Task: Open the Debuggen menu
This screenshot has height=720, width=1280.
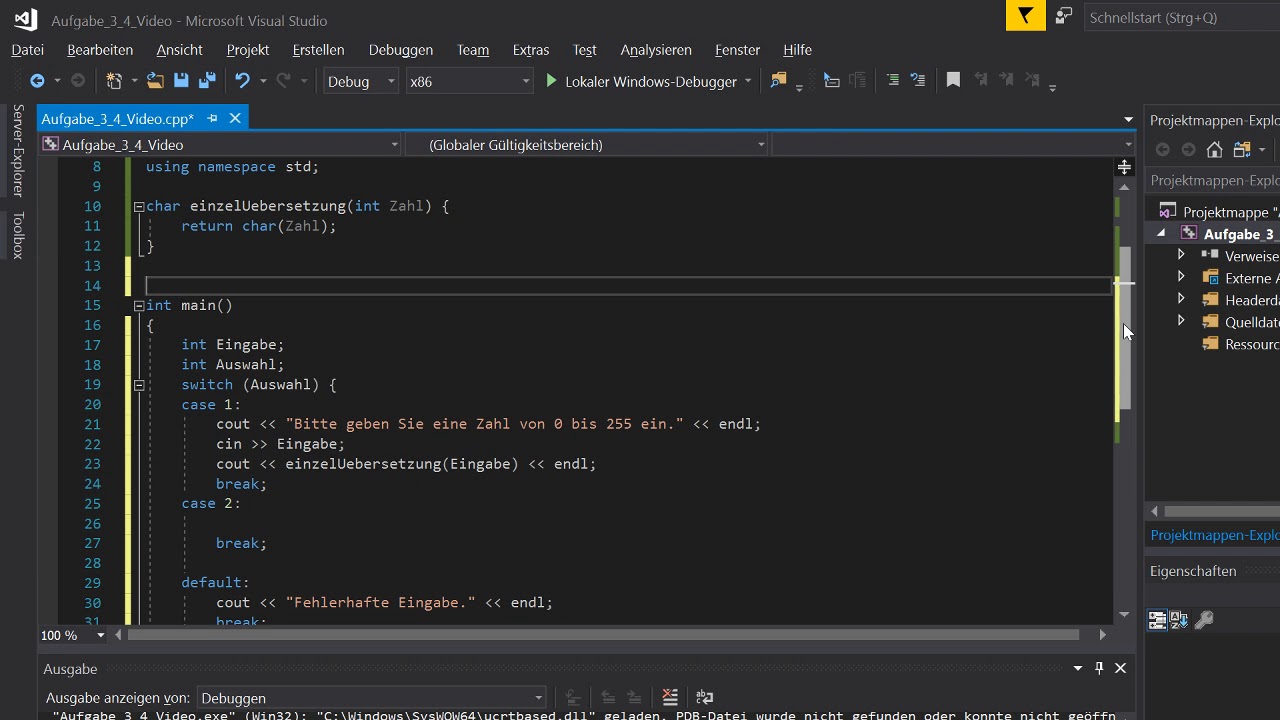Action: point(401,49)
